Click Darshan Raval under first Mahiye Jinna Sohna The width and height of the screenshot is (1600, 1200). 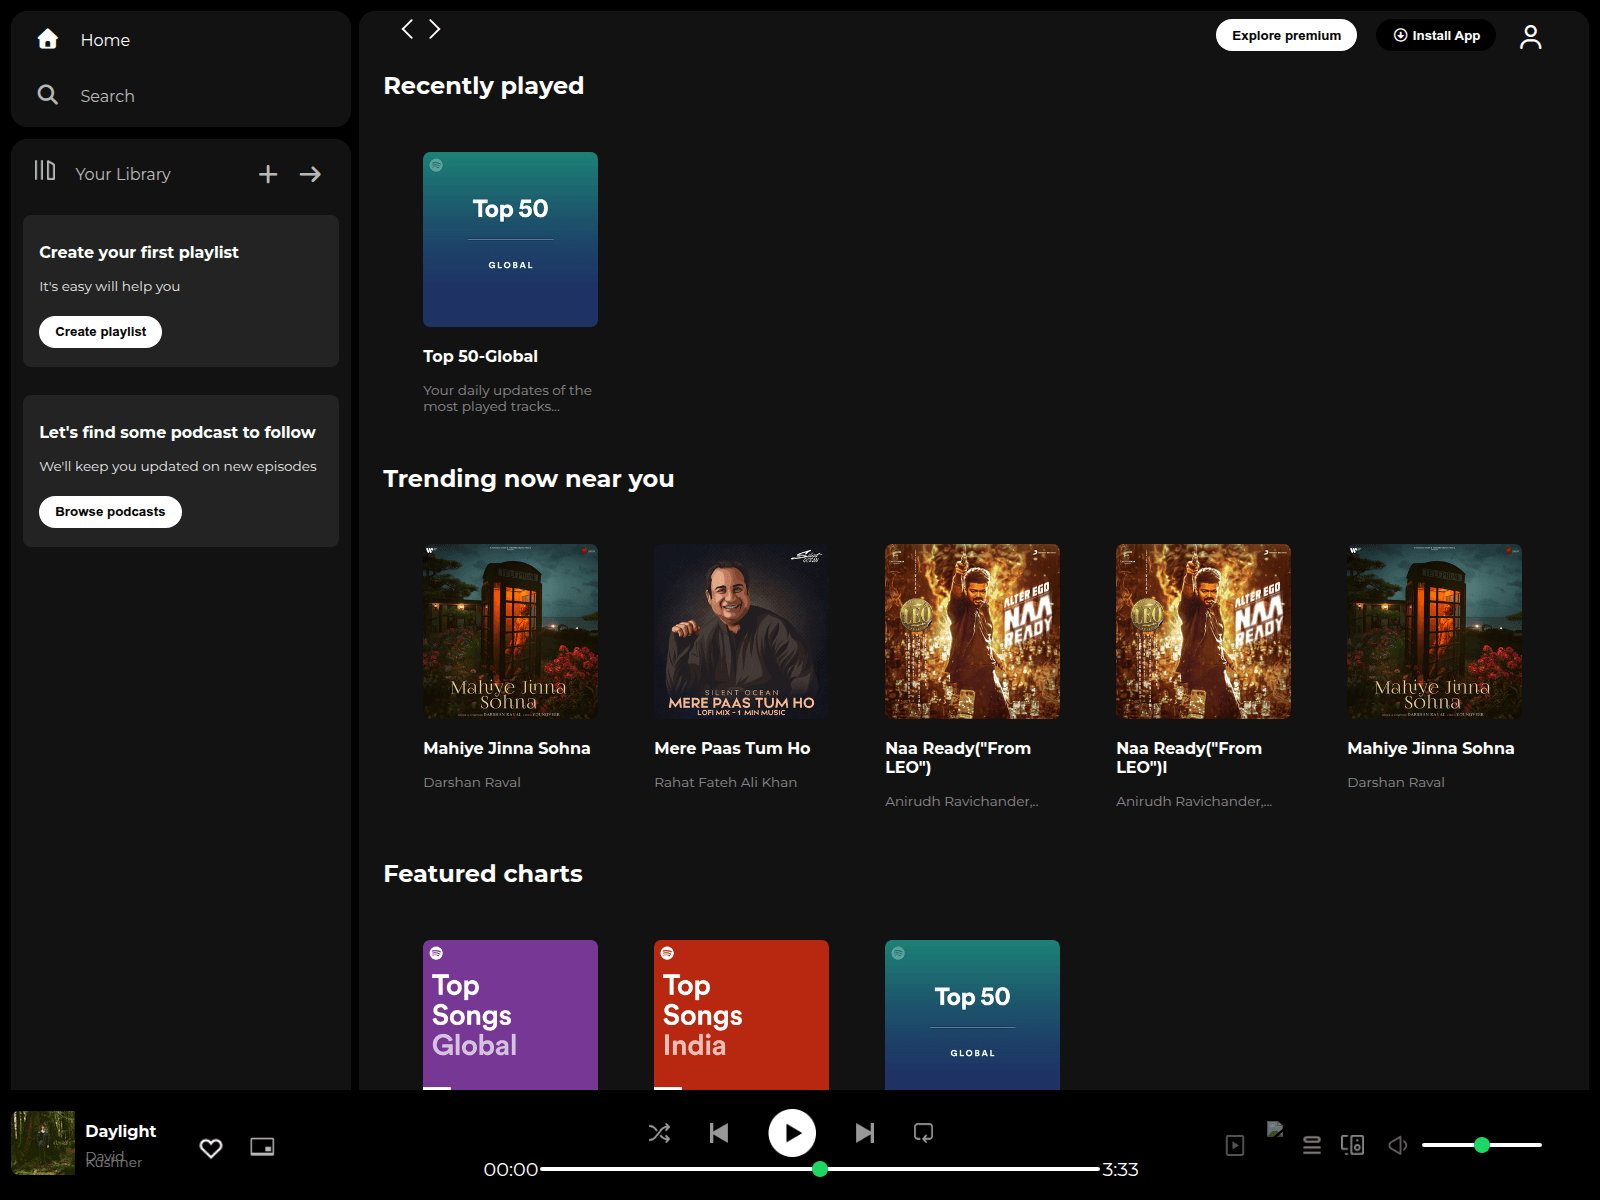(x=472, y=782)
